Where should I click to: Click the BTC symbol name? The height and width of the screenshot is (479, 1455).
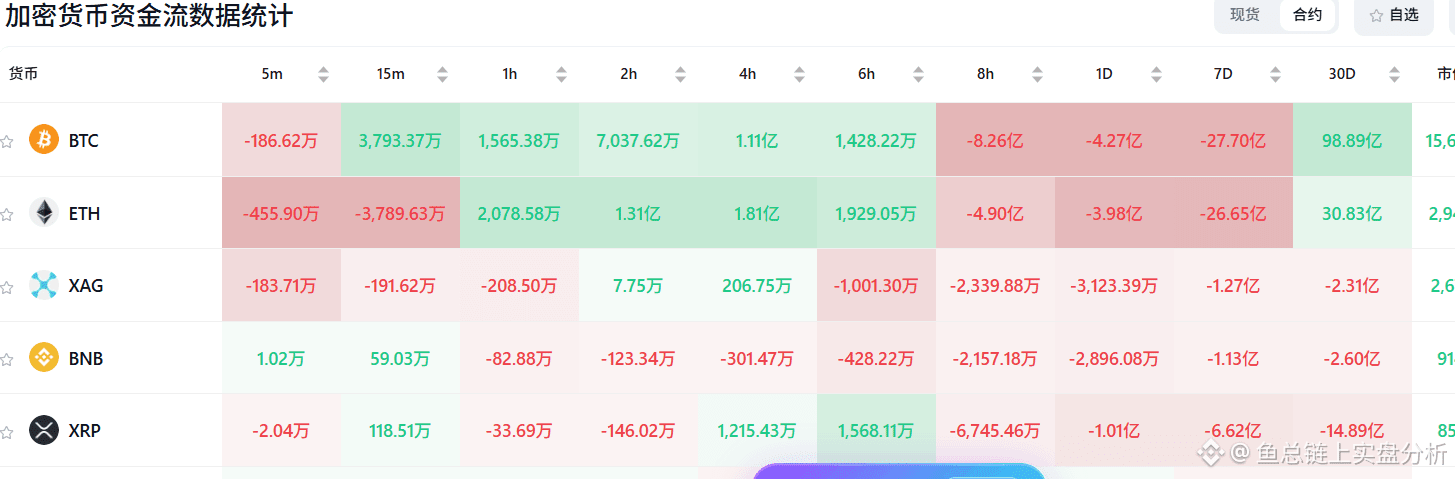pos(84,141)
